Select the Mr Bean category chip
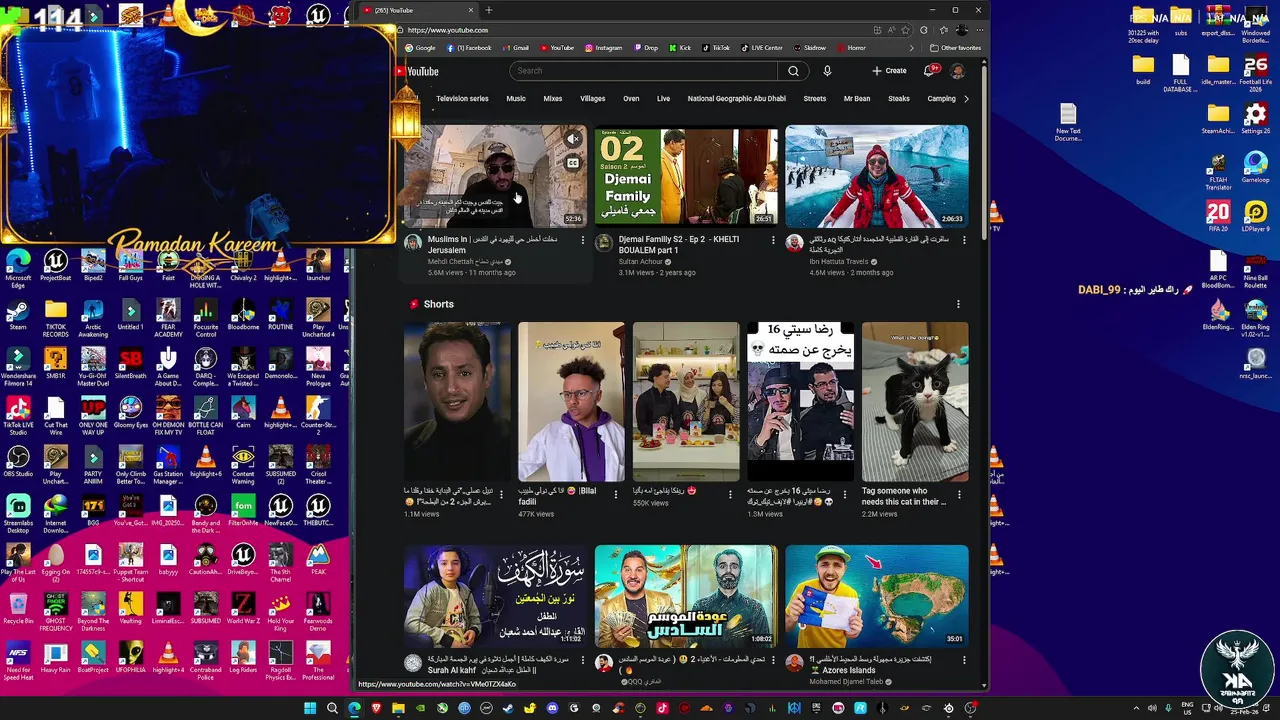 (857, 99)
